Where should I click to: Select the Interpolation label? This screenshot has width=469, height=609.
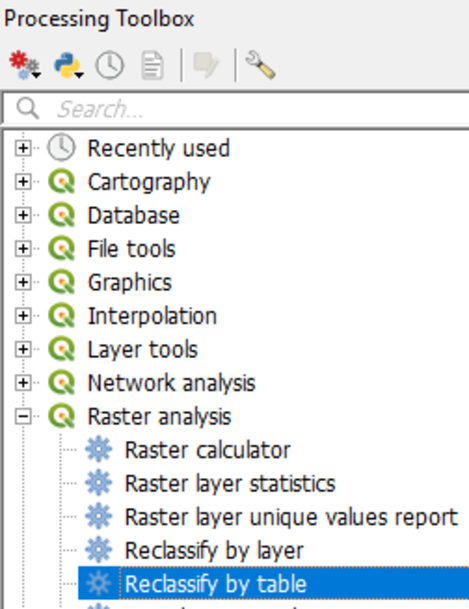point(152,316)
